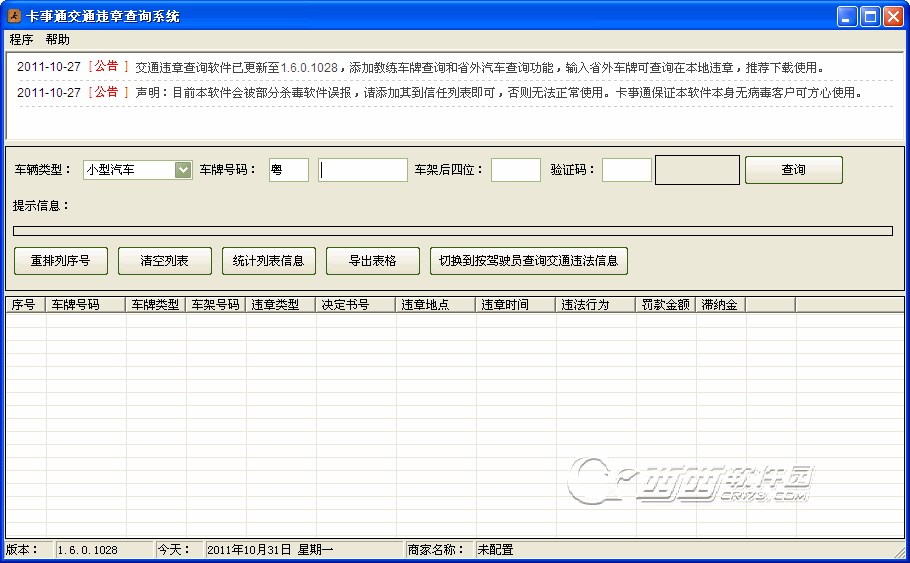
Task: Click the 粤 province prefix field
Action: coord(289,170)
